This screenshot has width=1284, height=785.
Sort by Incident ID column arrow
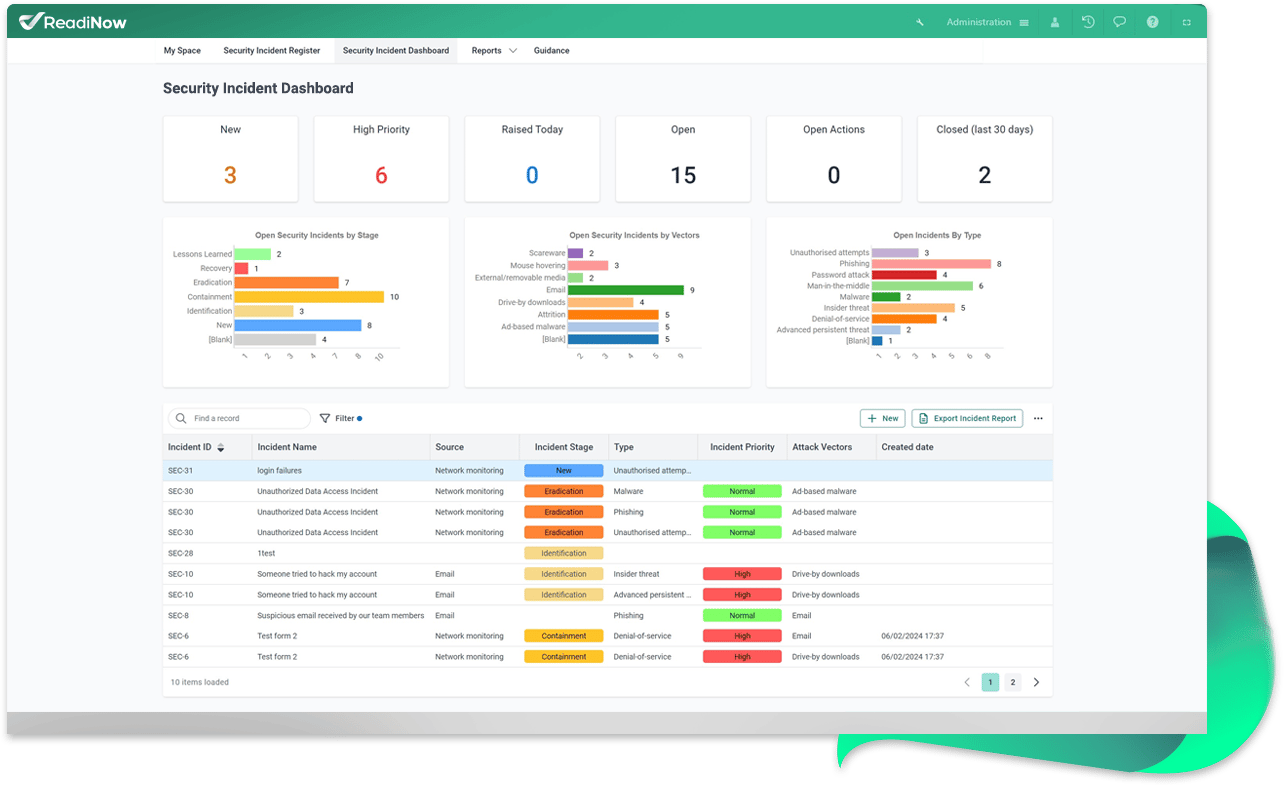click(x=221, y=447)
